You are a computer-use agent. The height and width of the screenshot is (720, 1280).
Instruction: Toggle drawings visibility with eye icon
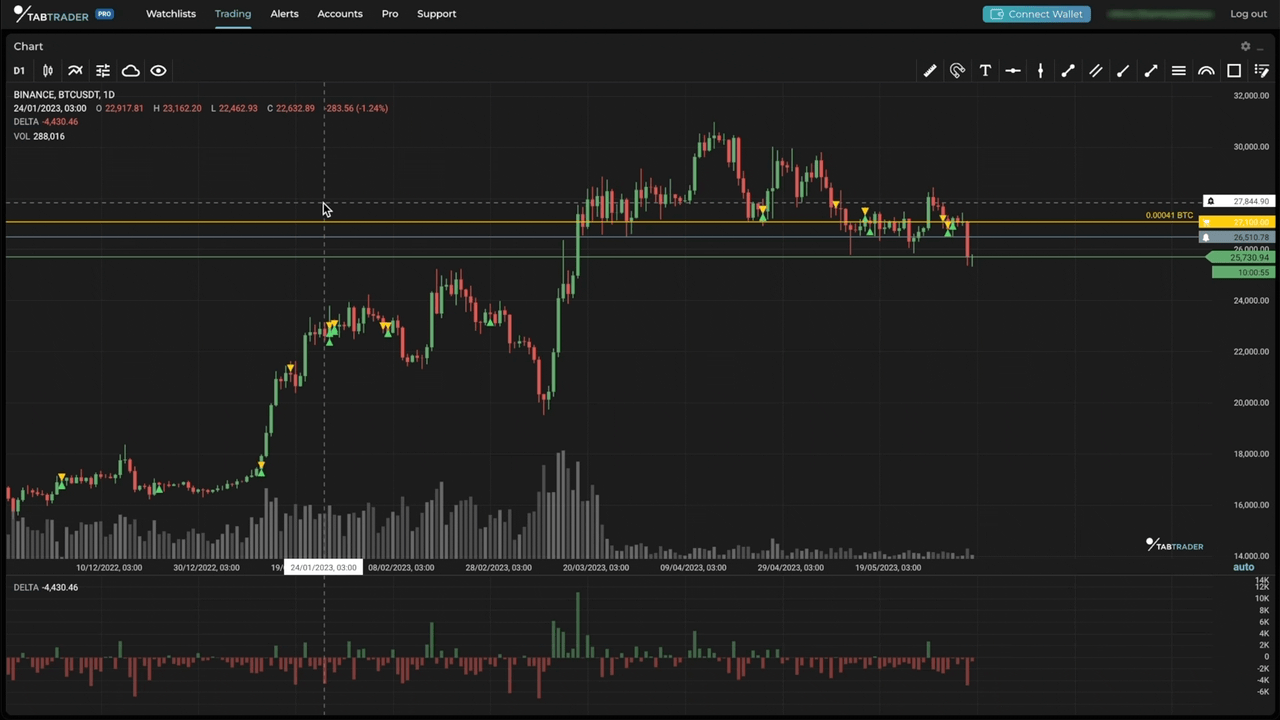[158, 70]
